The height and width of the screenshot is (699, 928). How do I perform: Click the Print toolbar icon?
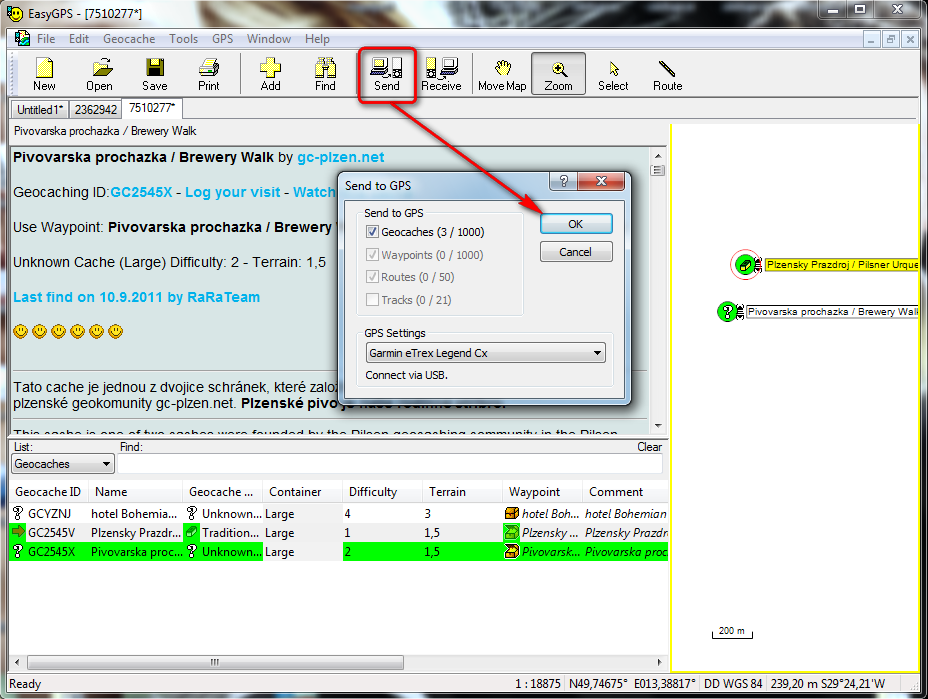coord(209,74)
